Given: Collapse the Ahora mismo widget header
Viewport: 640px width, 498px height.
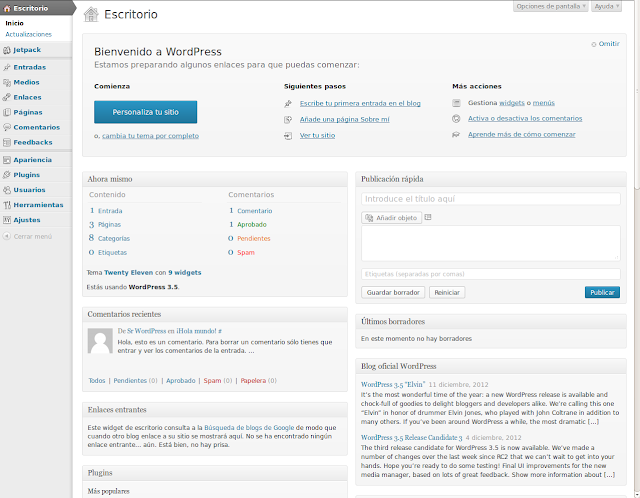Looking at the screenshot, I should click(215, 179).
